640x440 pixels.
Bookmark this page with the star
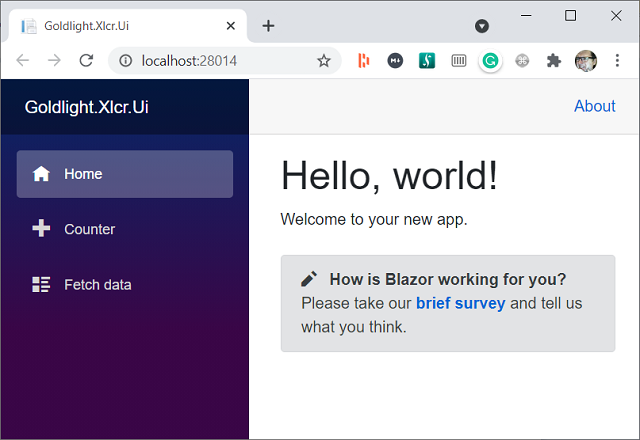click(324, 61)
